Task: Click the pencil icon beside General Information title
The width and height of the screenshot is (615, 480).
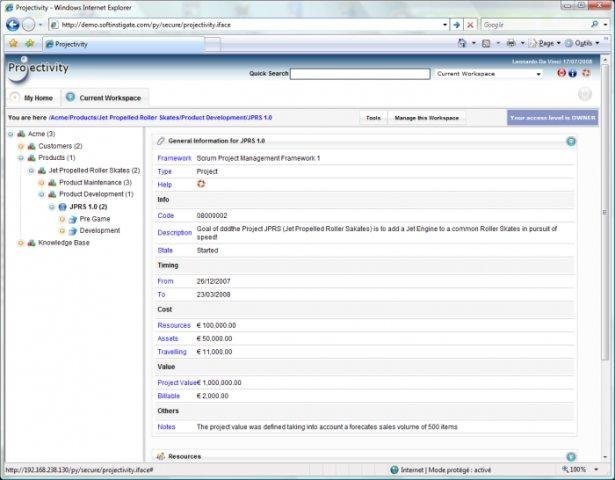Action: [x=160, y=141]
